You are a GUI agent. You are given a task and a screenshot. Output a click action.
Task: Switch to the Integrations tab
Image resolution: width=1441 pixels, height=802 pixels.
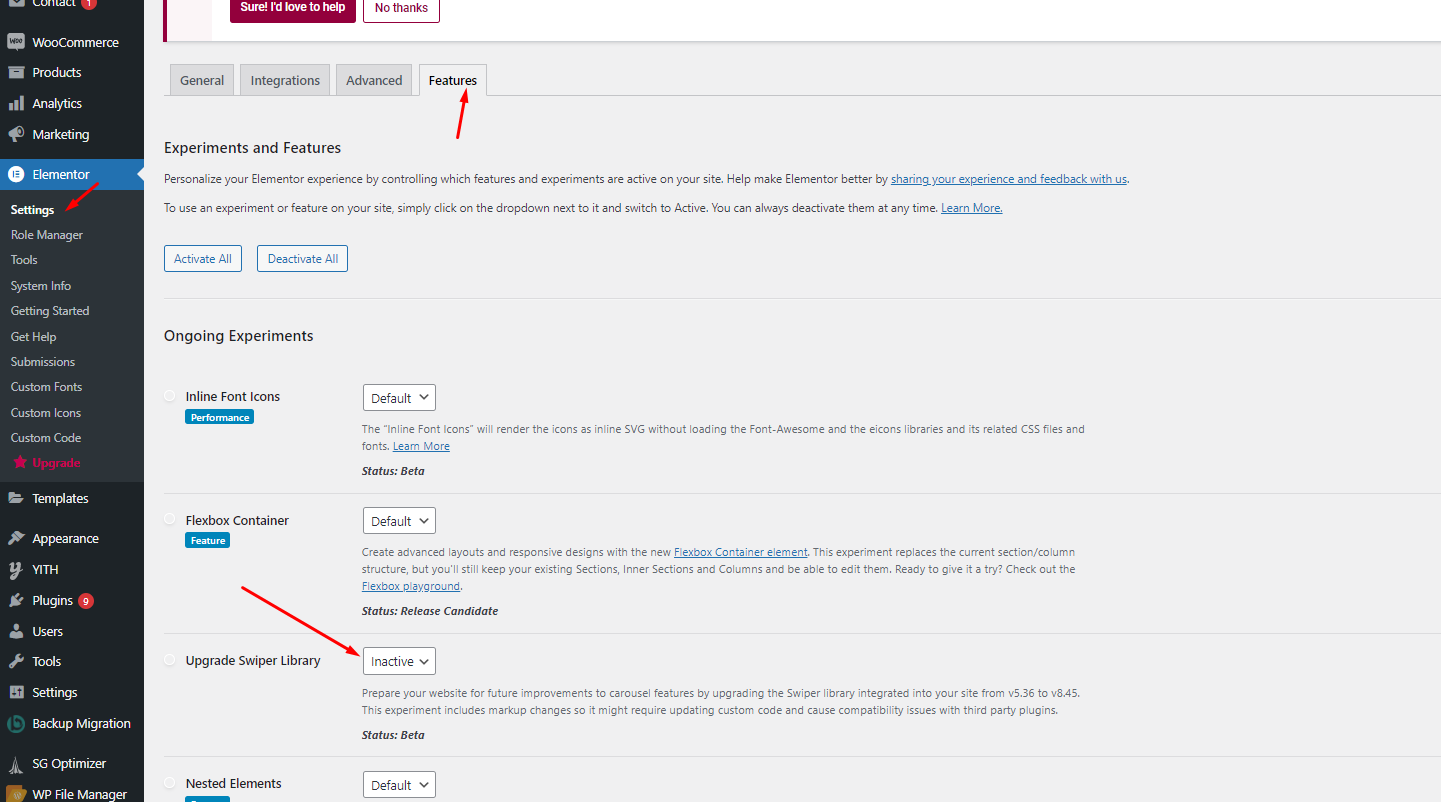tap(285, 80)
